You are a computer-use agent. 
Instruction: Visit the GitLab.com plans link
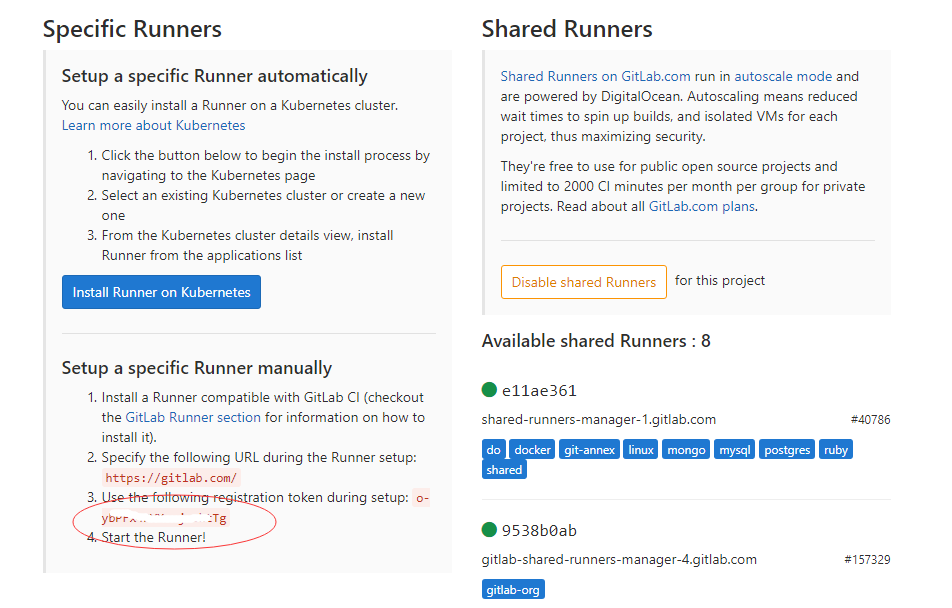tap(702, 206)
